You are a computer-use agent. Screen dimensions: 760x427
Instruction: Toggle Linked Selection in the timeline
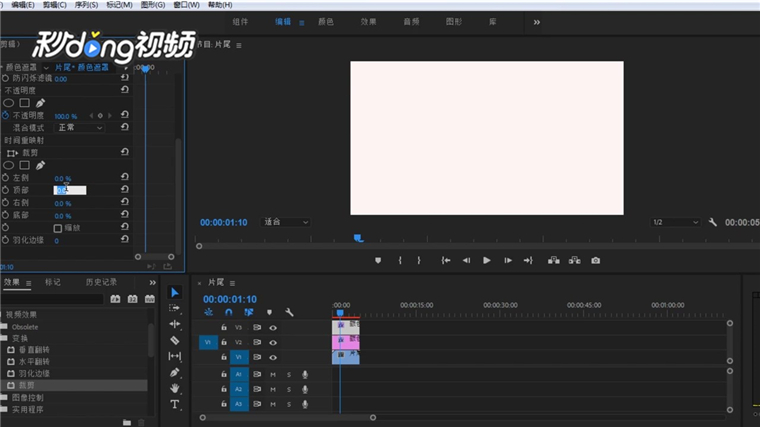[x=249, y=312]
